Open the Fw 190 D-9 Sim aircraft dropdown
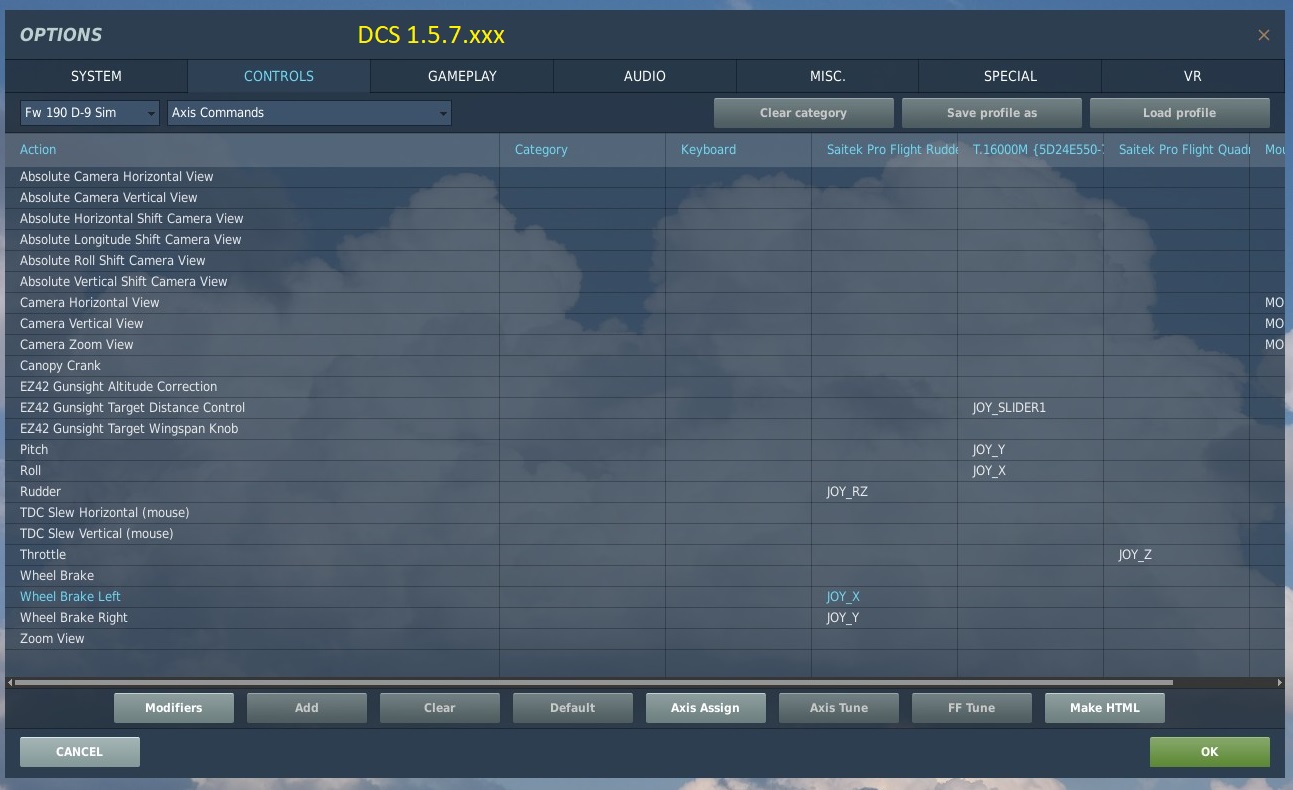 (90, 113)
